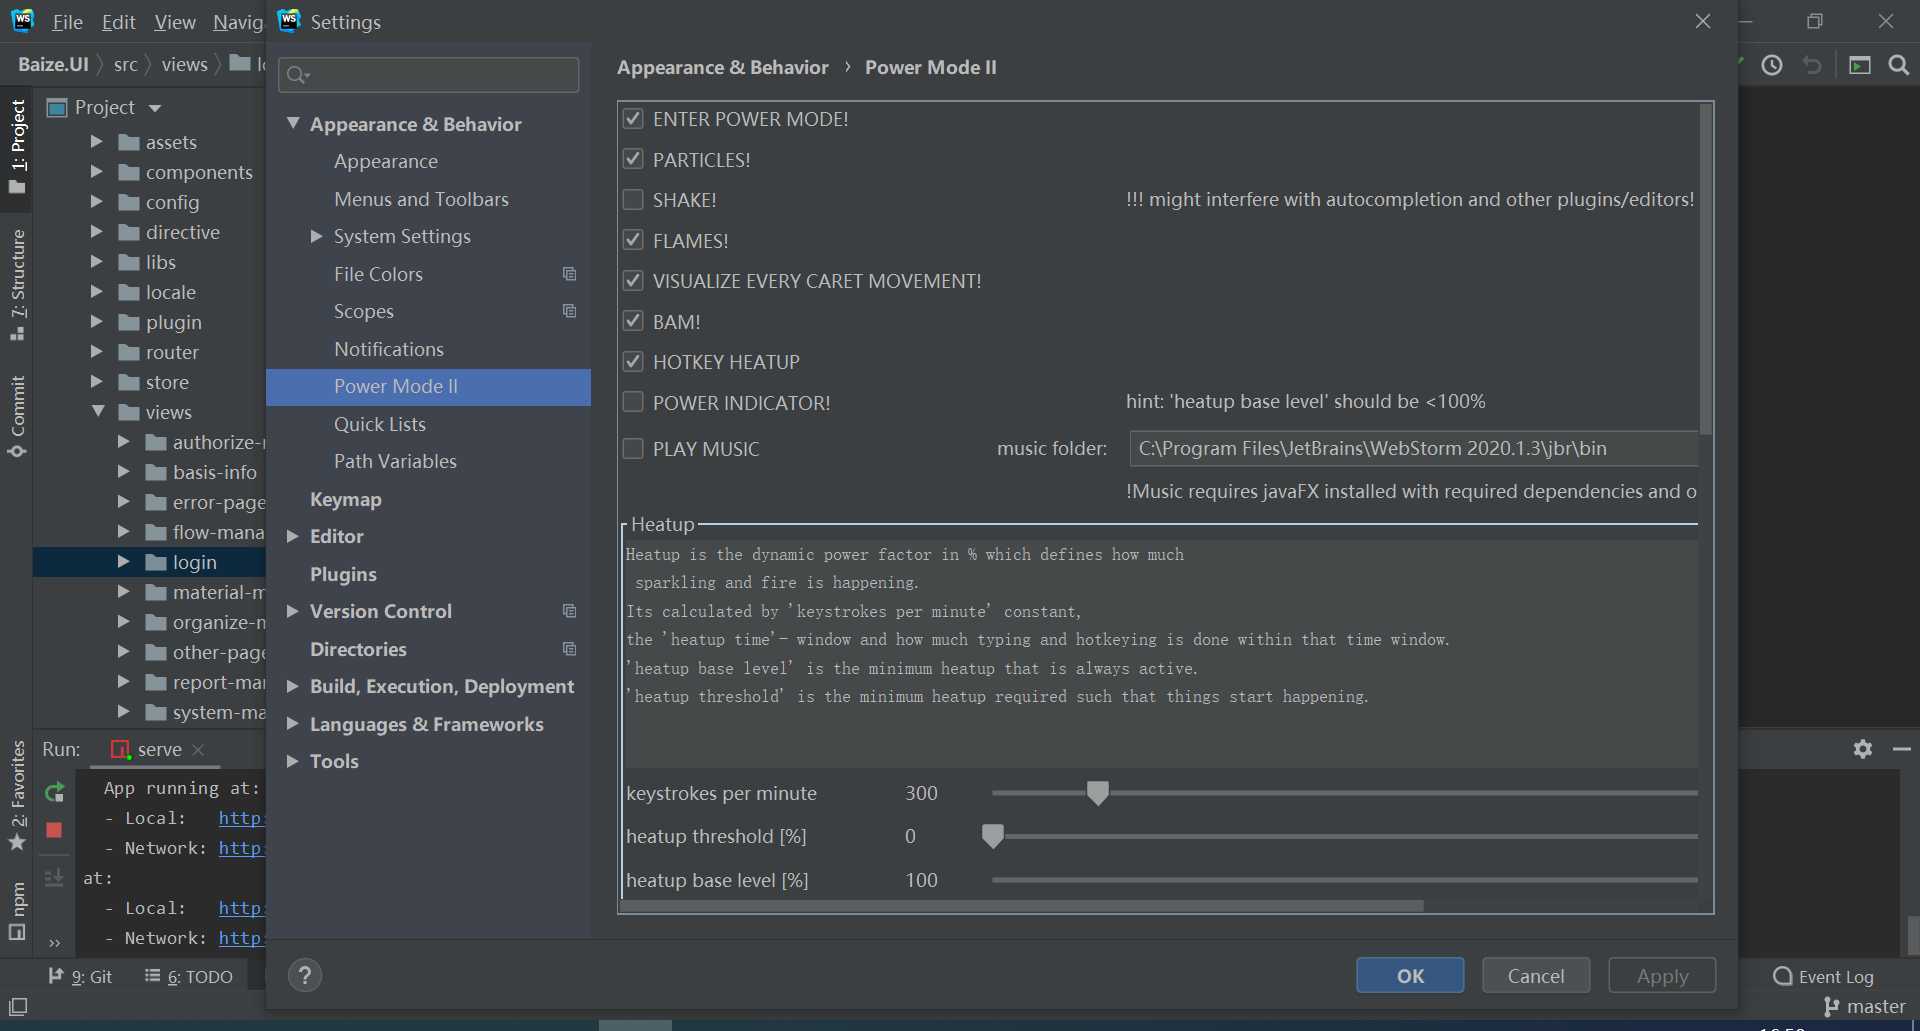
Task: Open the Project view dropdown
Action: [154, 108]
